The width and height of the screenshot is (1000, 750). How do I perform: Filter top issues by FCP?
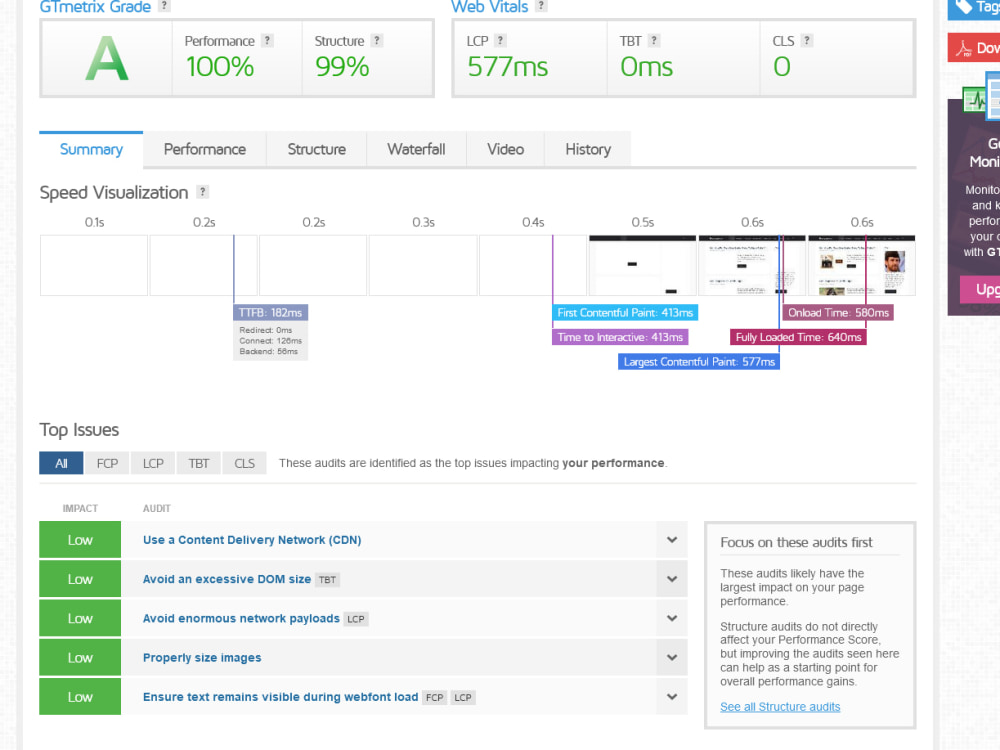tap(107, 463)
